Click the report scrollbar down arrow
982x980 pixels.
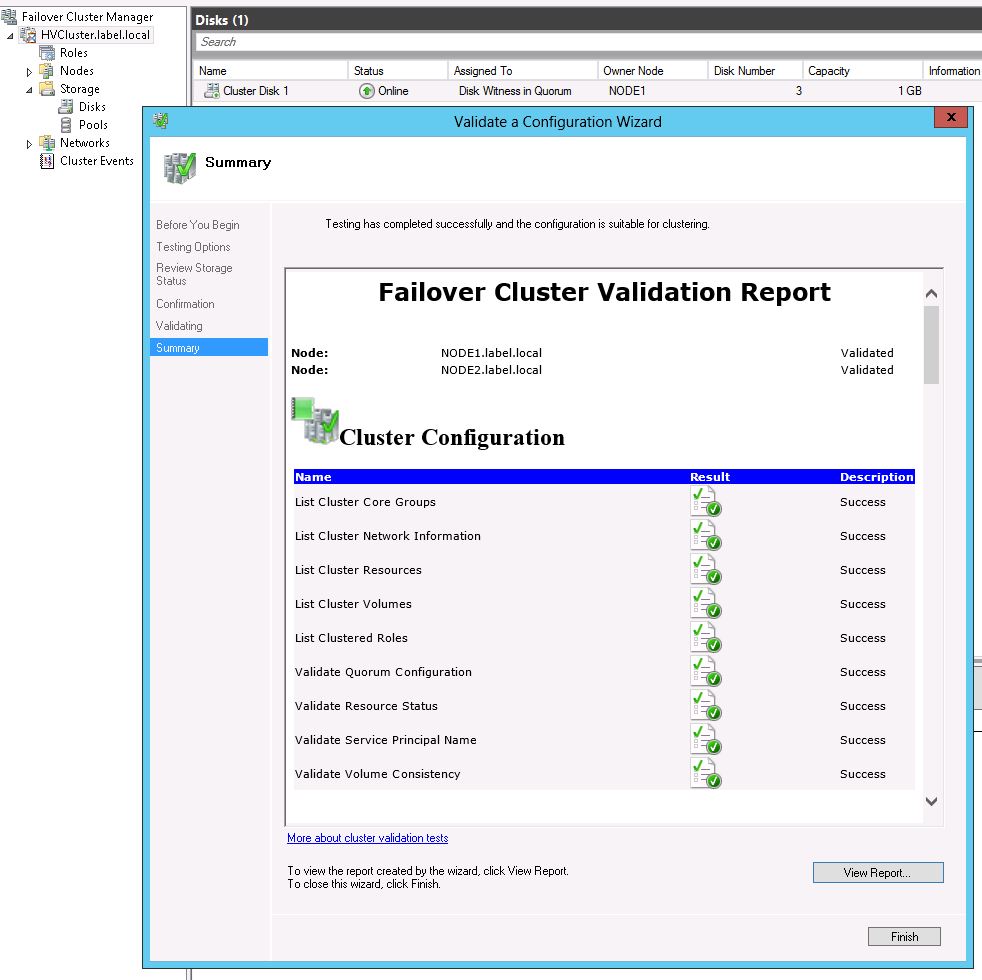click(x=931, y=801)
